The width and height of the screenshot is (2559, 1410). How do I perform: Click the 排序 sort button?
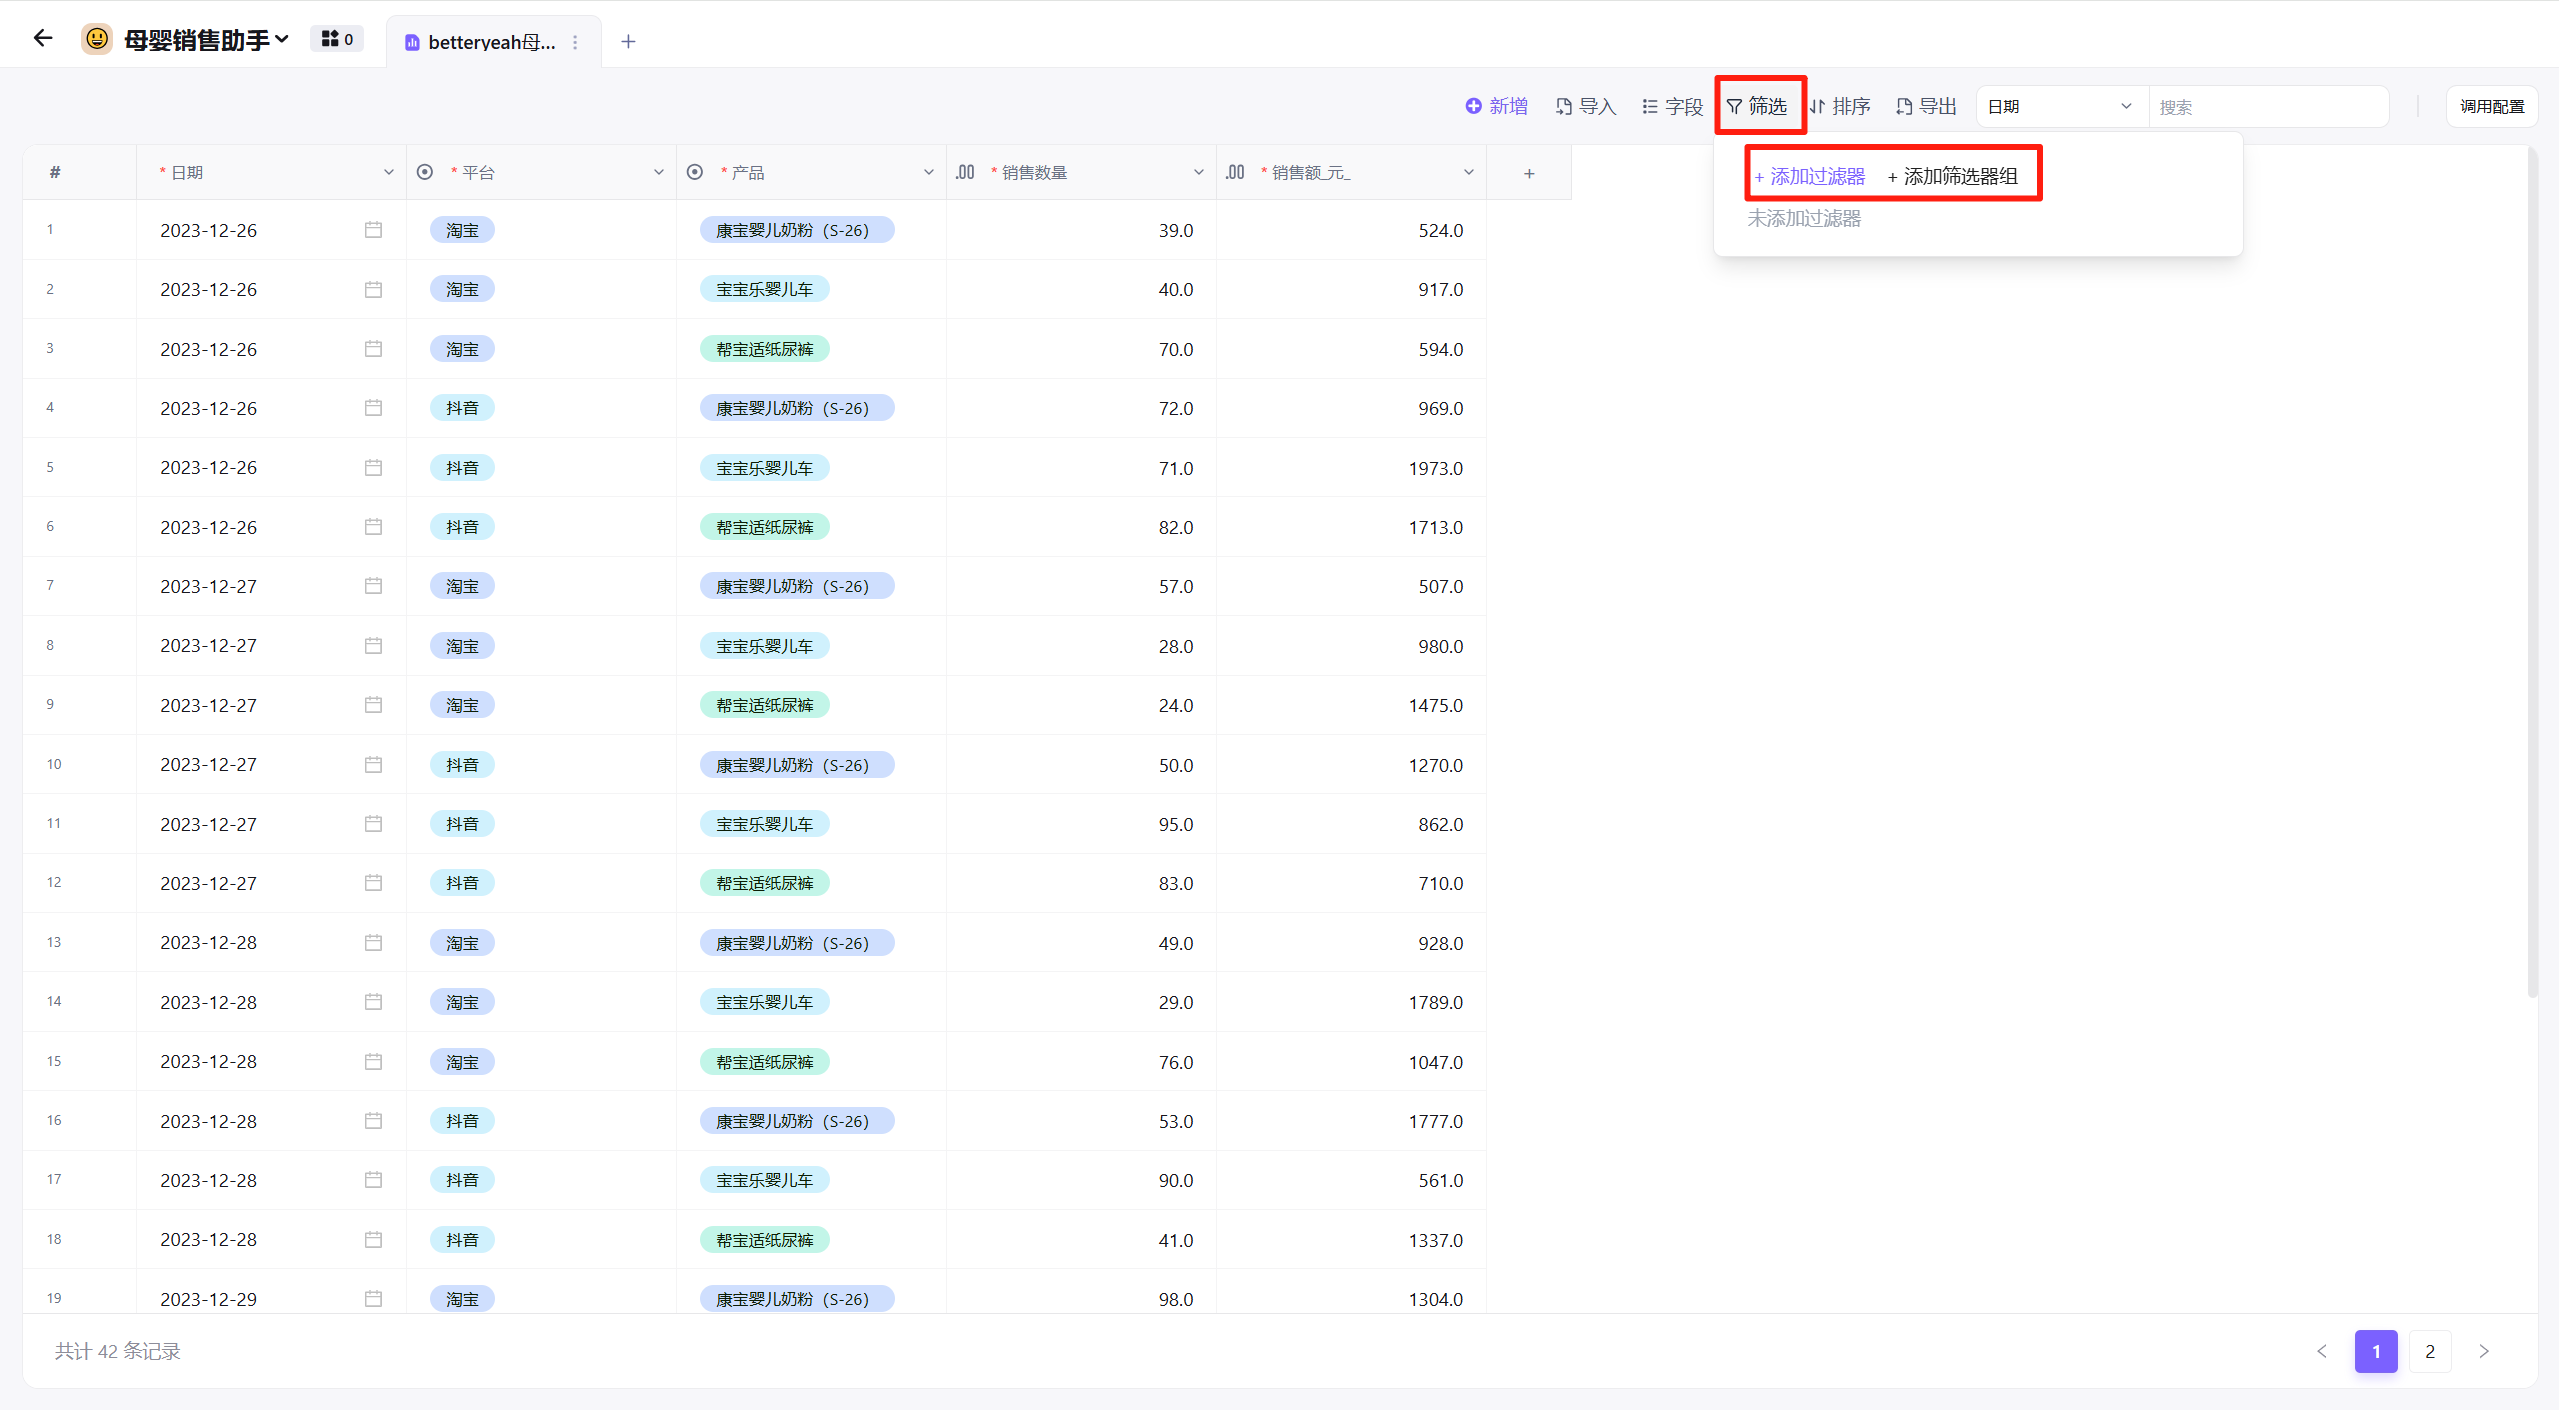(1840, 106)
